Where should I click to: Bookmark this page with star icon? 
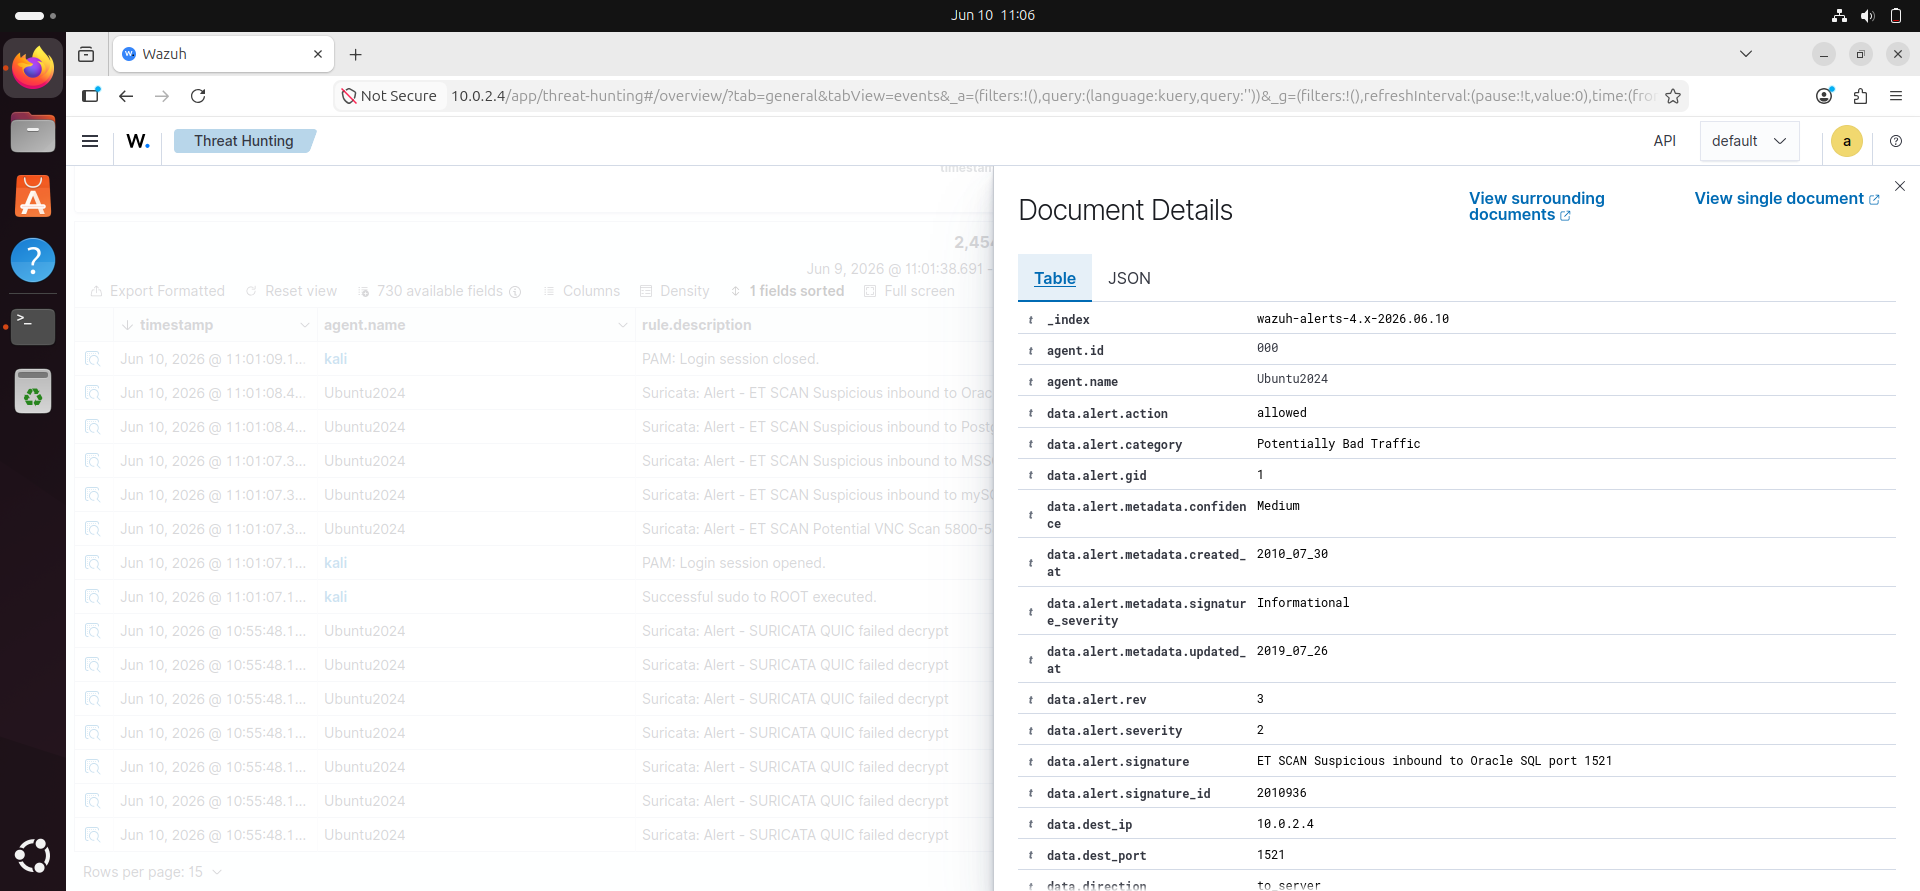click(1673, 96)
